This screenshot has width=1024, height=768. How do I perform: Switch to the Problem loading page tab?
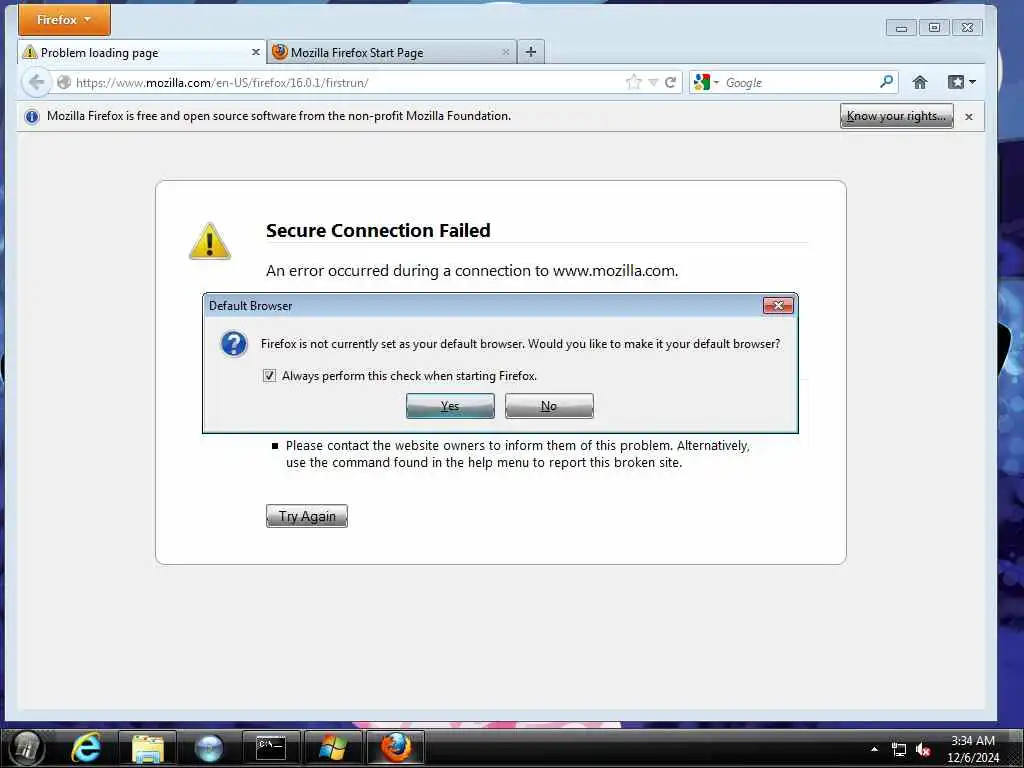point(142,52)
